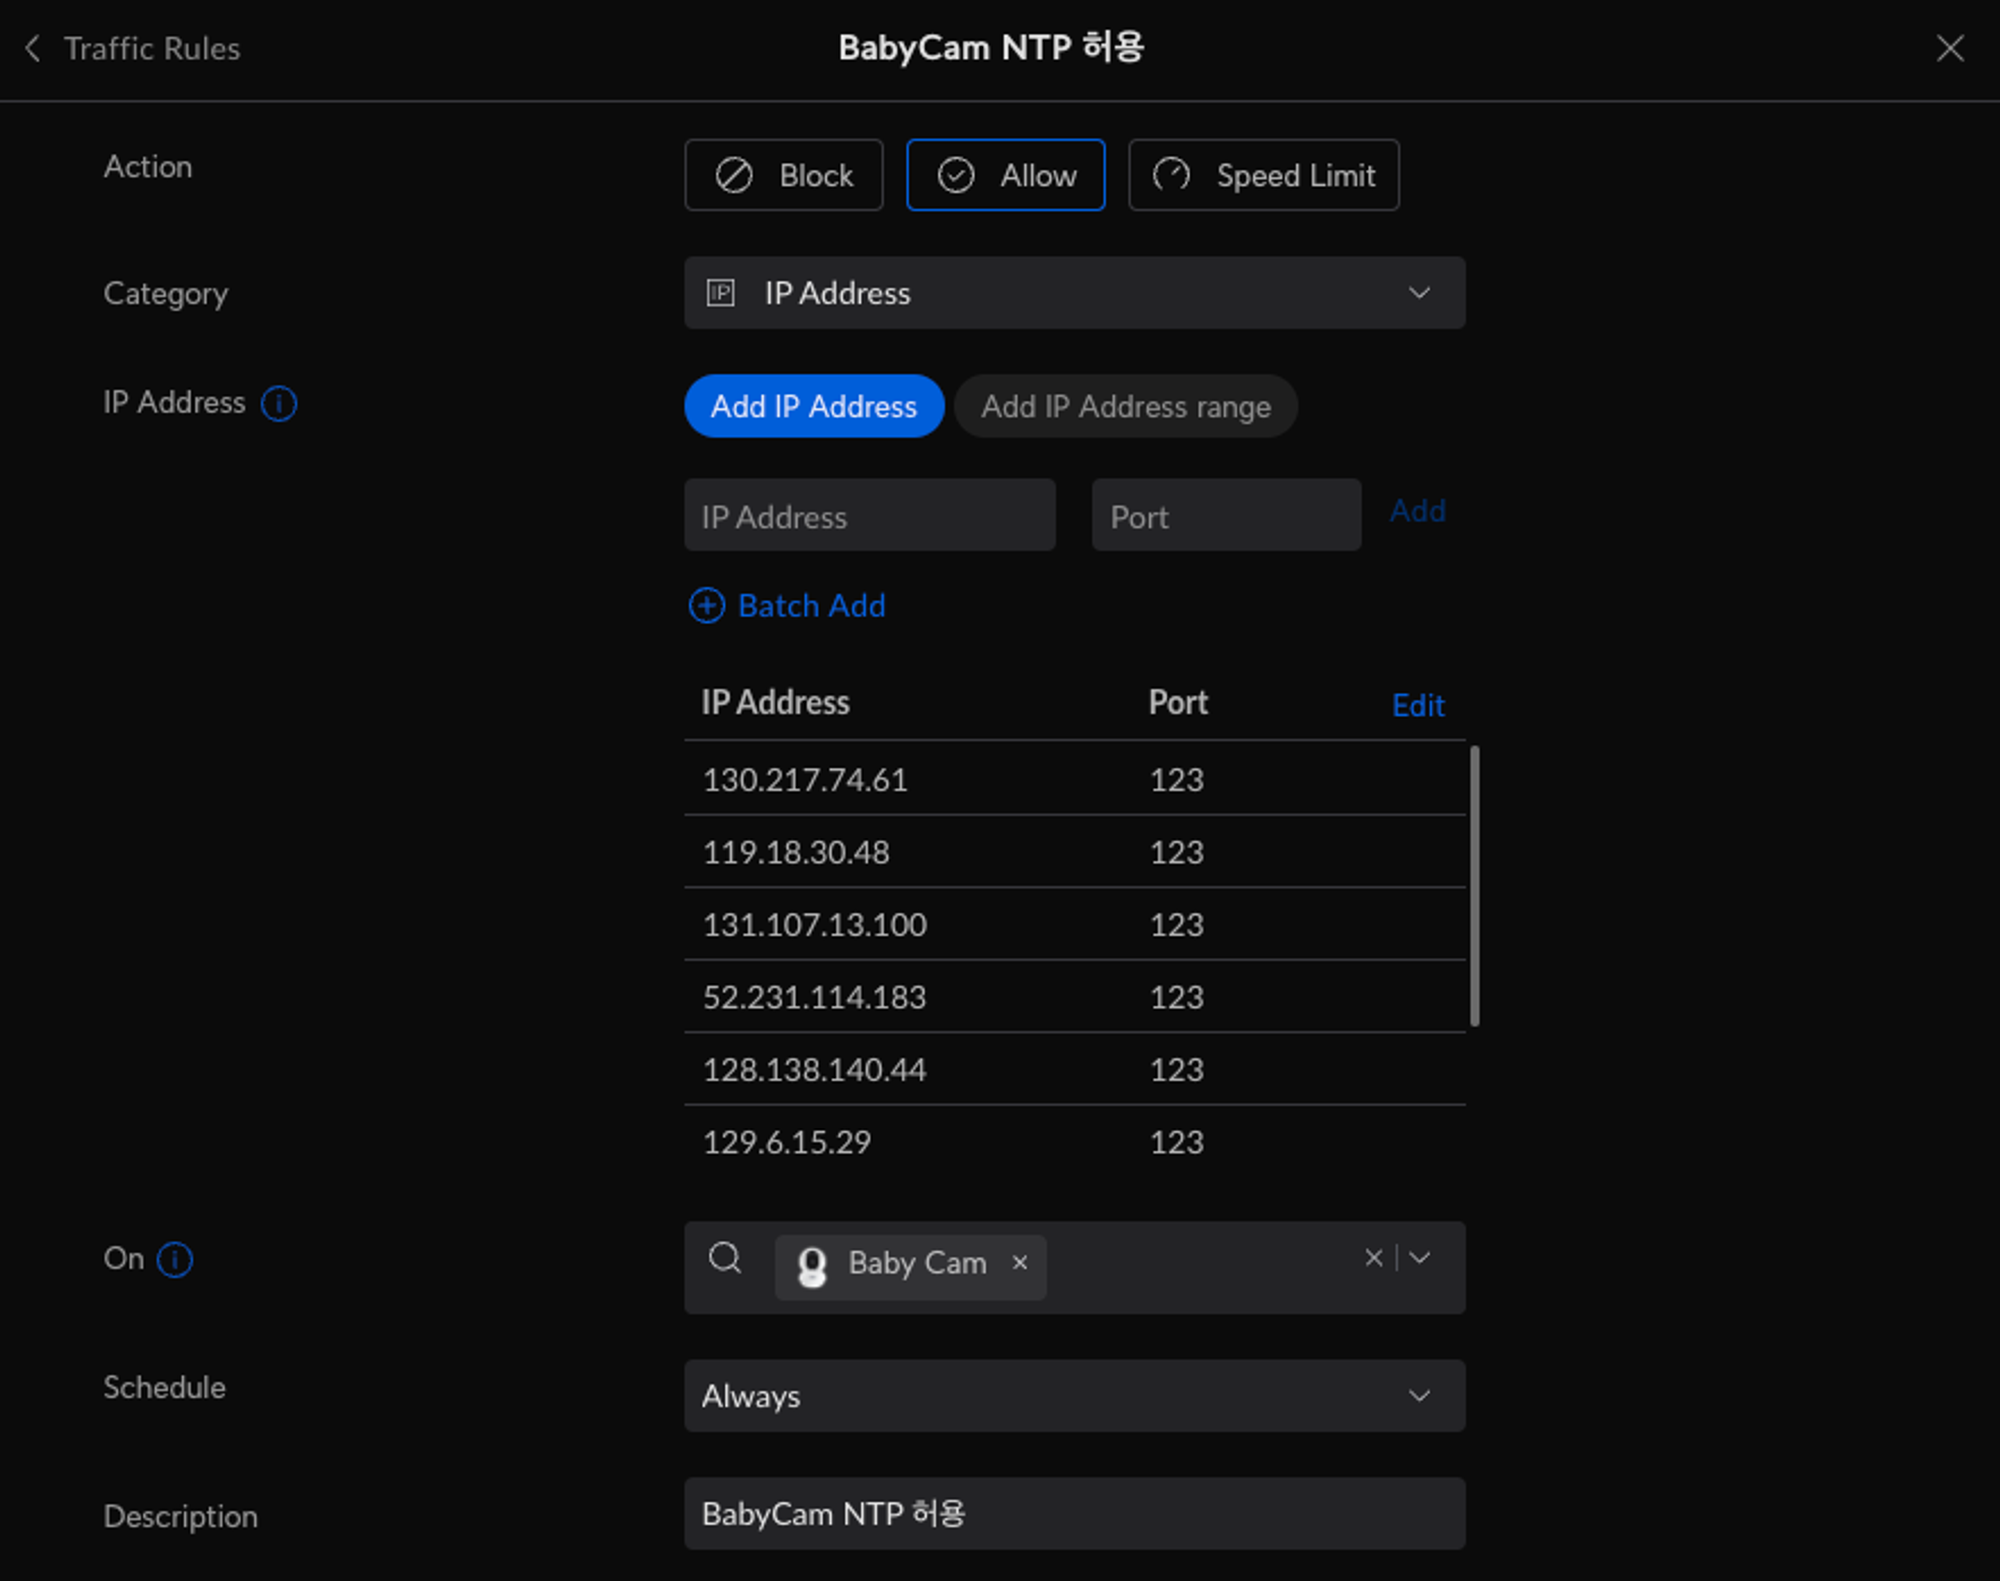Screen dimensions: 2000x1581
Task: Open the Category IP Address dropdown
Action: [x=1074, y=293]
